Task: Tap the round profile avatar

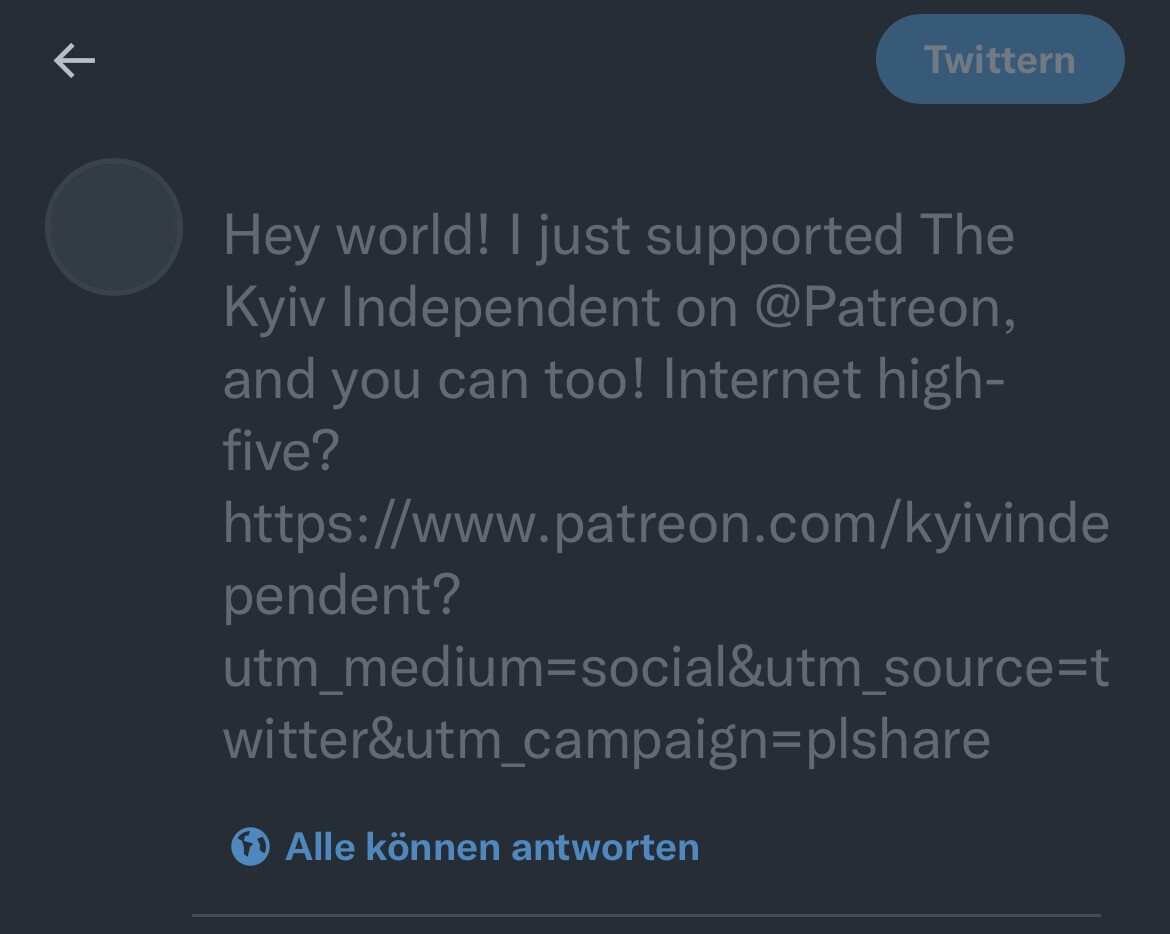Action: (x=114, y=227)
